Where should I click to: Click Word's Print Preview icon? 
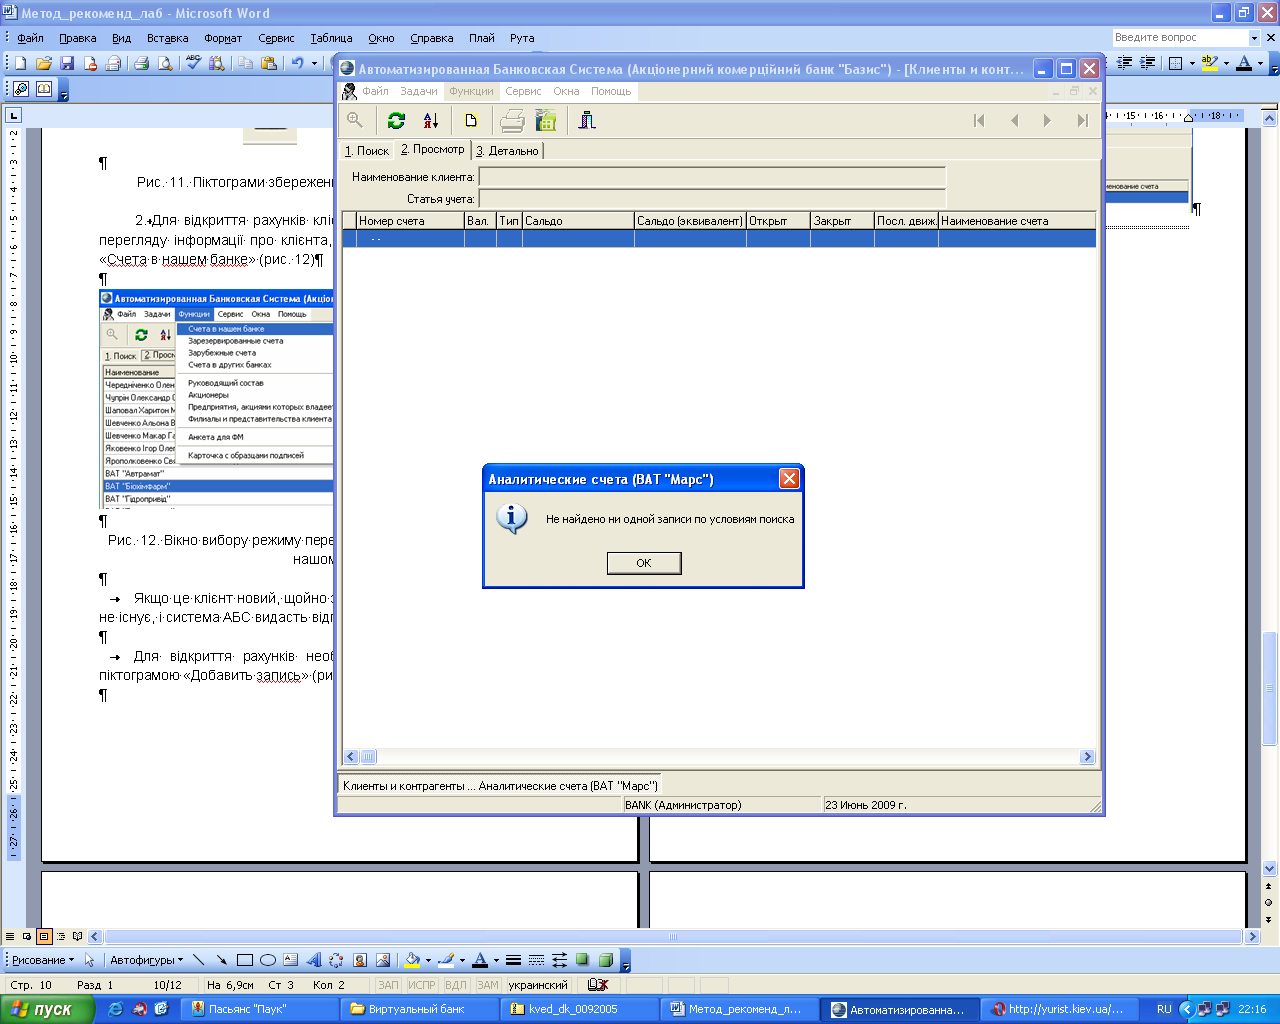(165, 63)
